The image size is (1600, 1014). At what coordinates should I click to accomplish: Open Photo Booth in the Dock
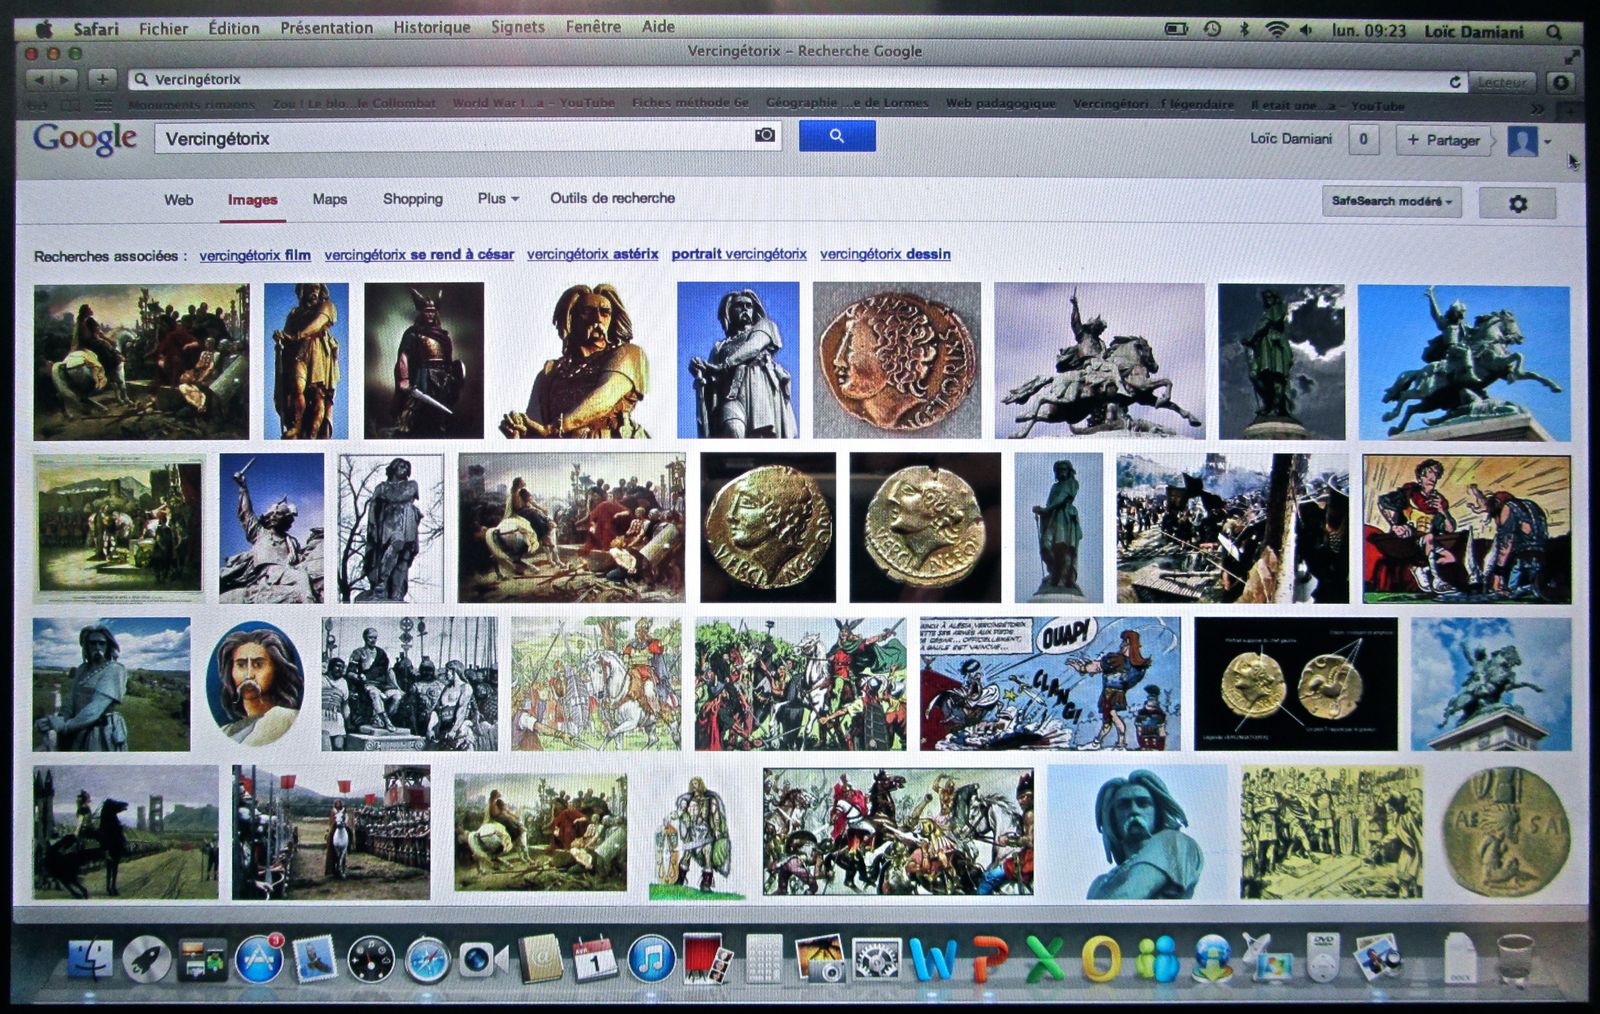707,960
